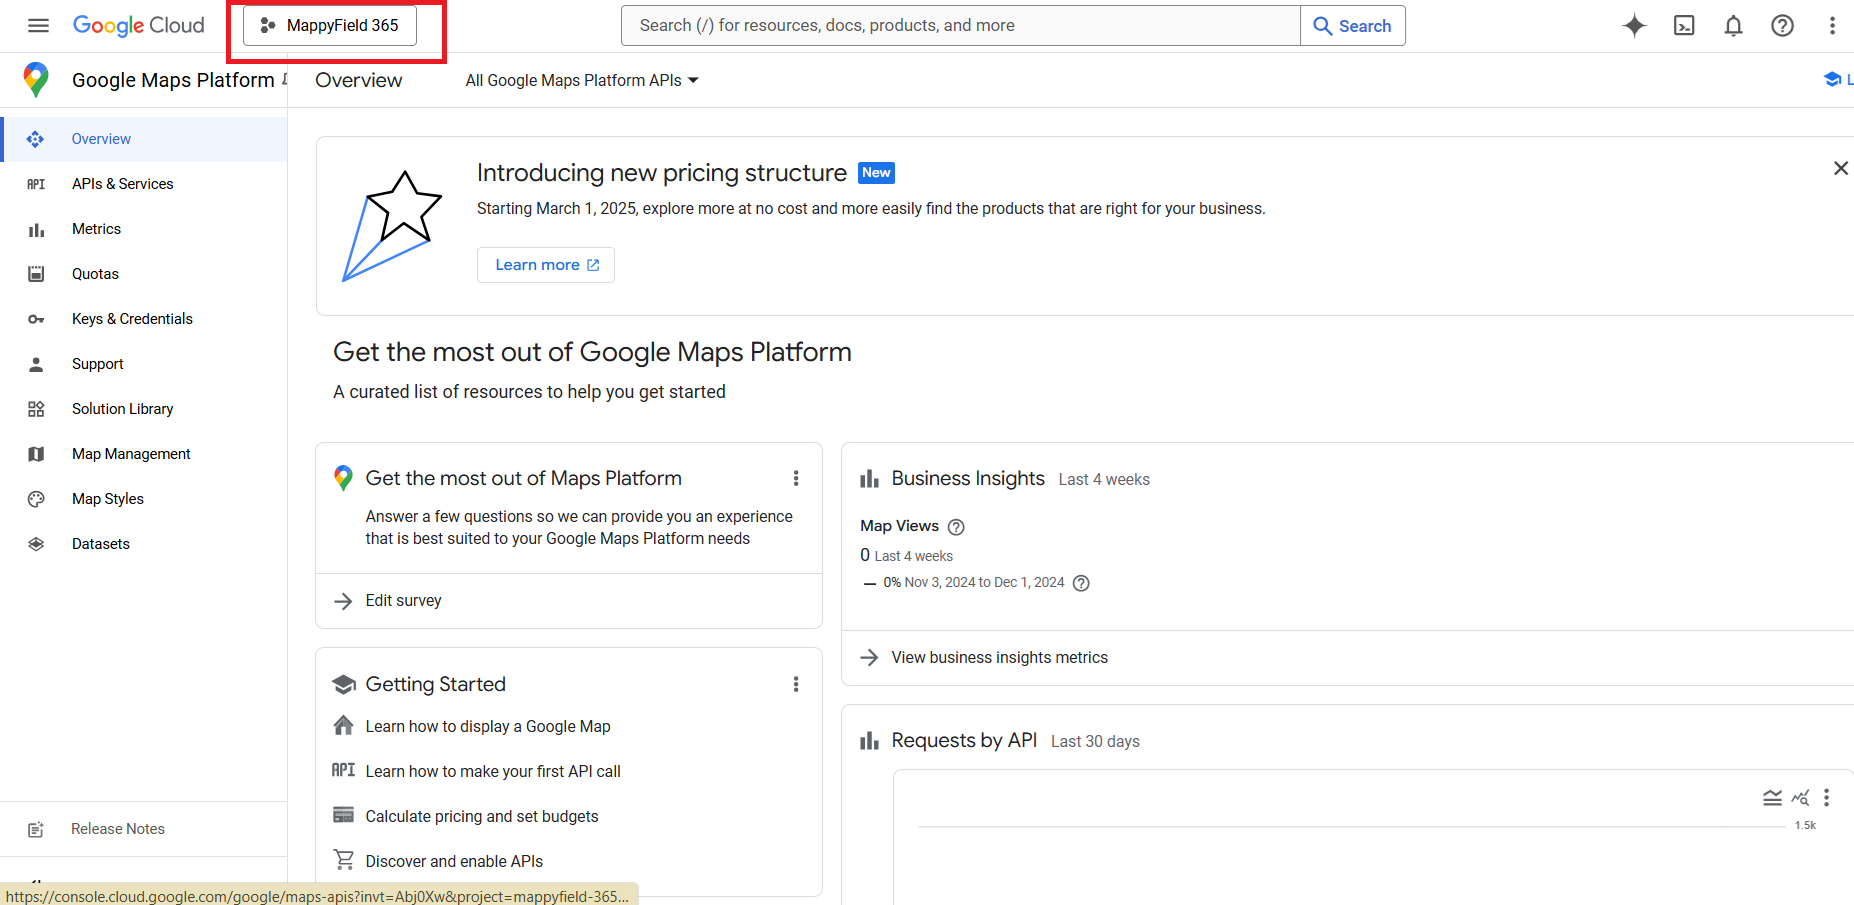Select Keys & Credentials key icon in sidebar
The image size is (1854, 905).
coord(36,318)
